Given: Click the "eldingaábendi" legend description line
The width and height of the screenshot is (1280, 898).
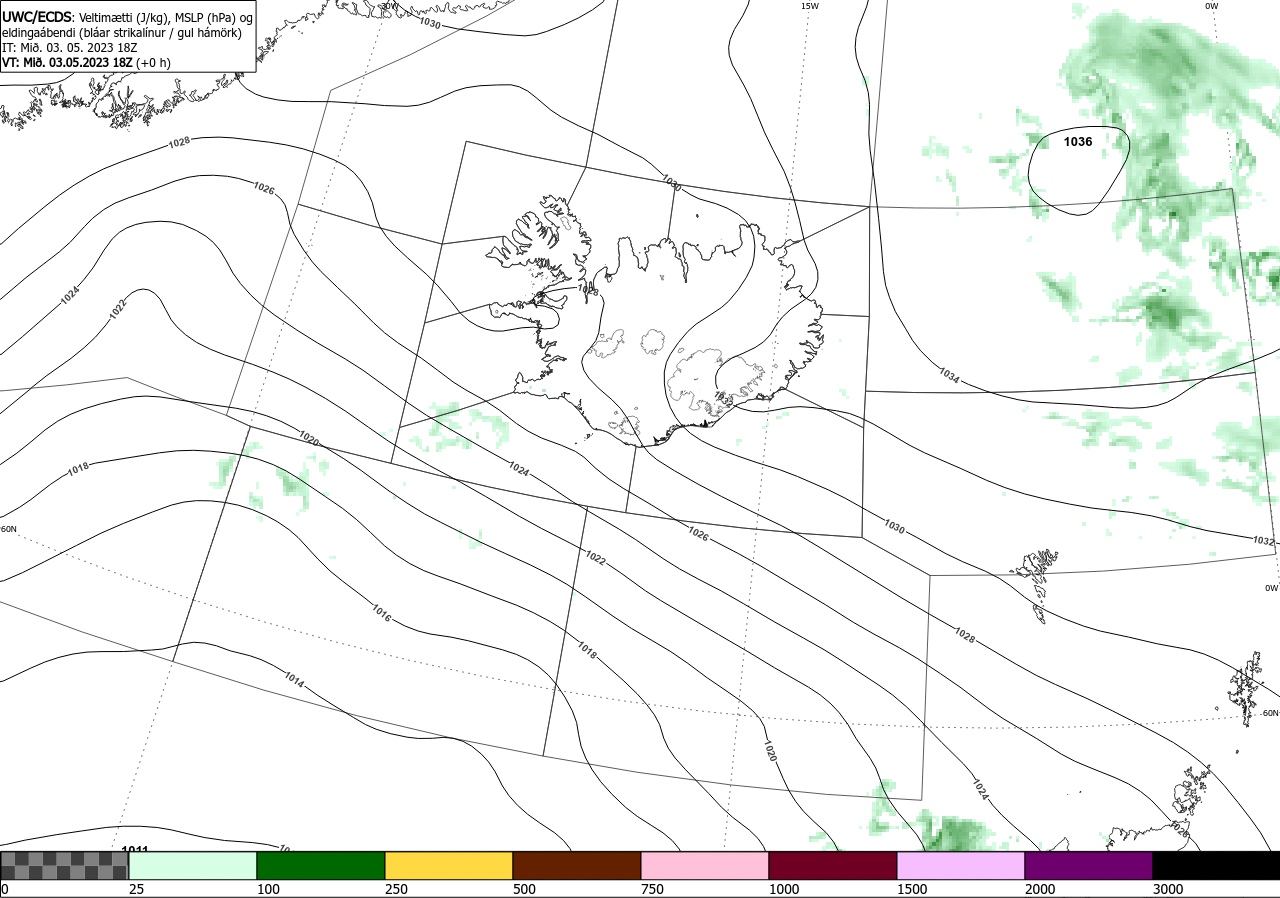Looking at the screenshot, I should pos(120,33).
